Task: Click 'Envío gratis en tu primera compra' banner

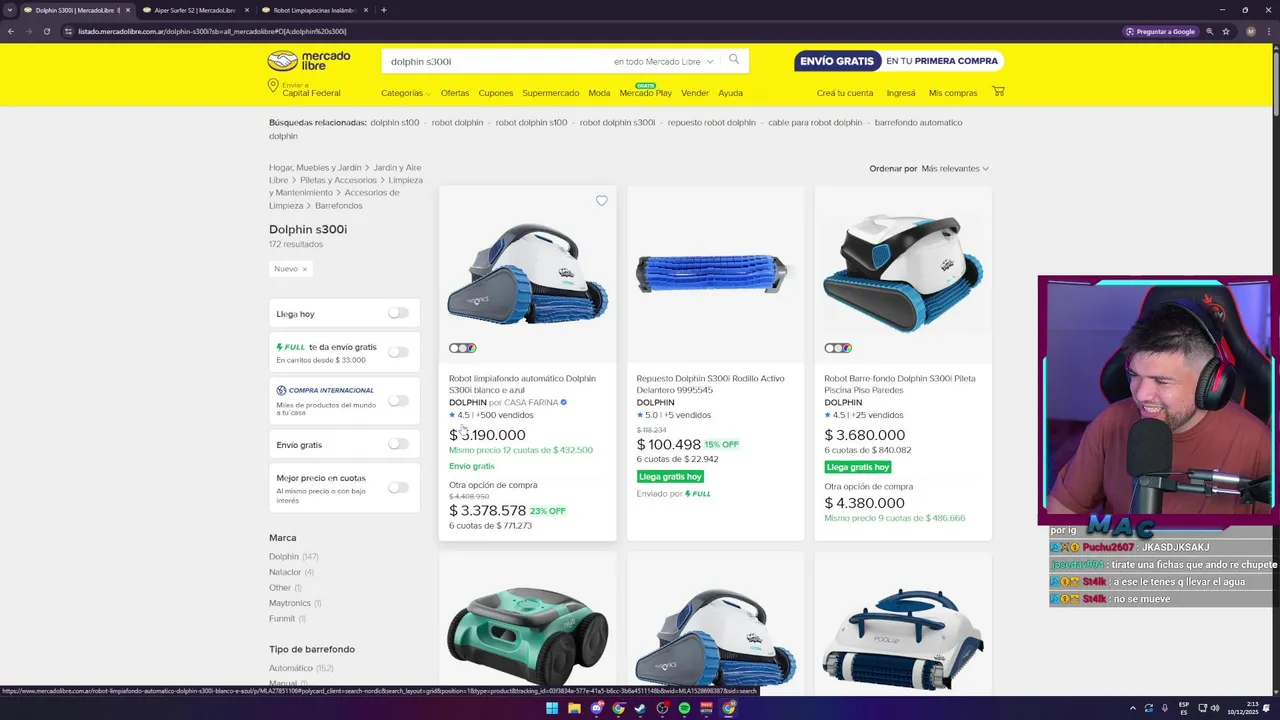Action: coord(899,61)
